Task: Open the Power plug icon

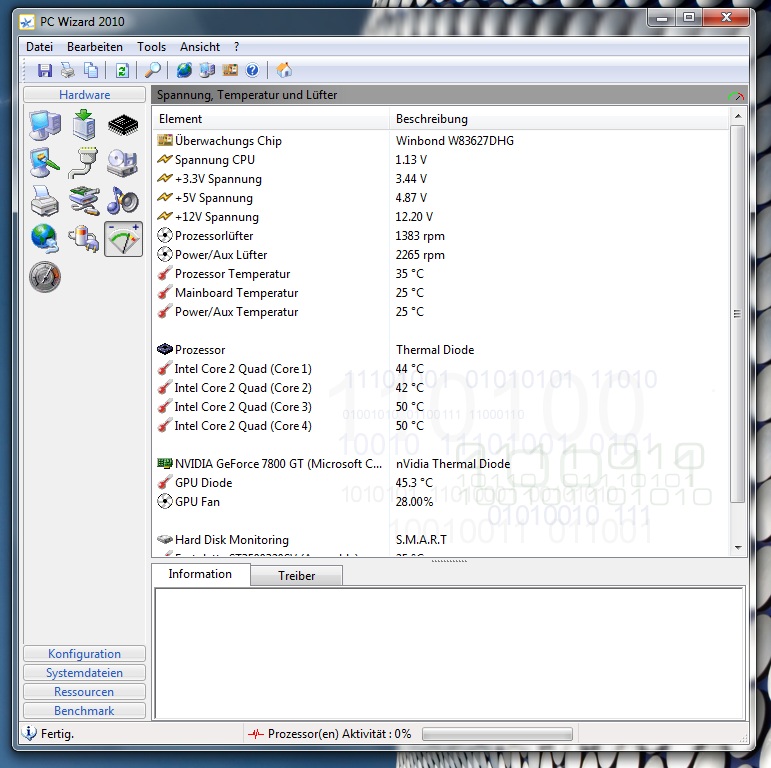Action: pyautogui.click(x=84, y=239)
